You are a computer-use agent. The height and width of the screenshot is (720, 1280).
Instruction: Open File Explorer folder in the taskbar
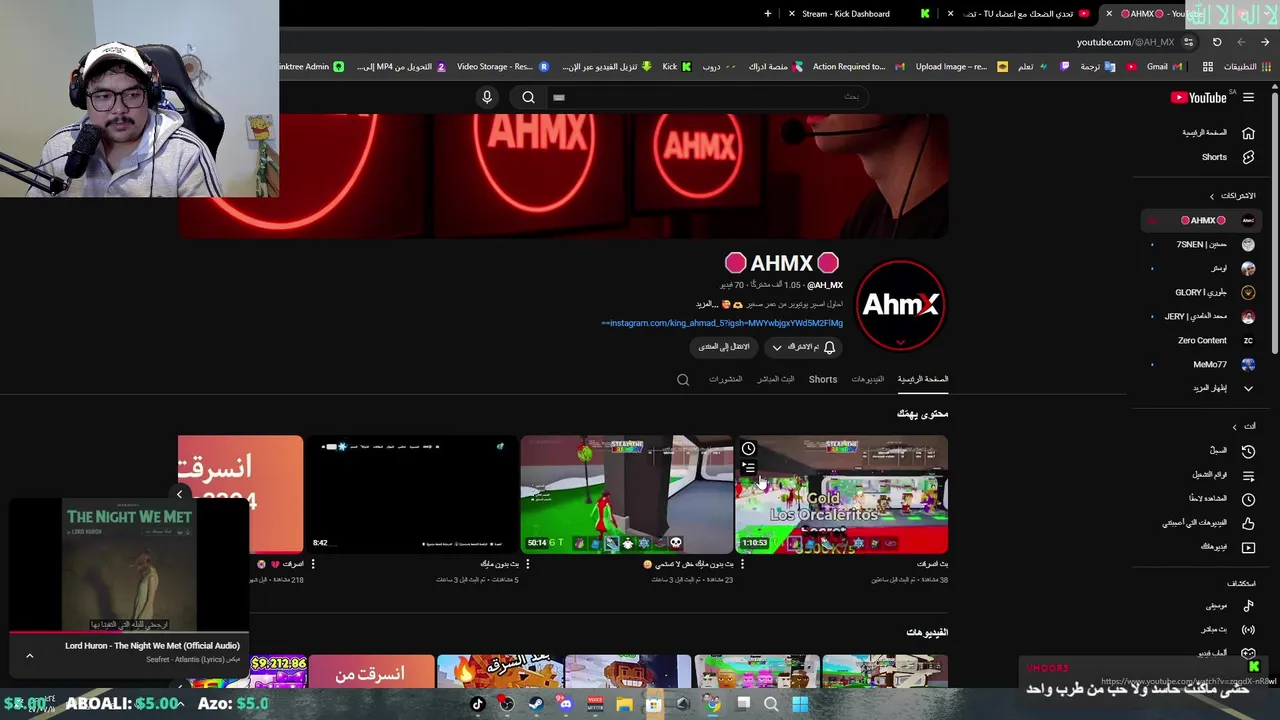point(624,704)
